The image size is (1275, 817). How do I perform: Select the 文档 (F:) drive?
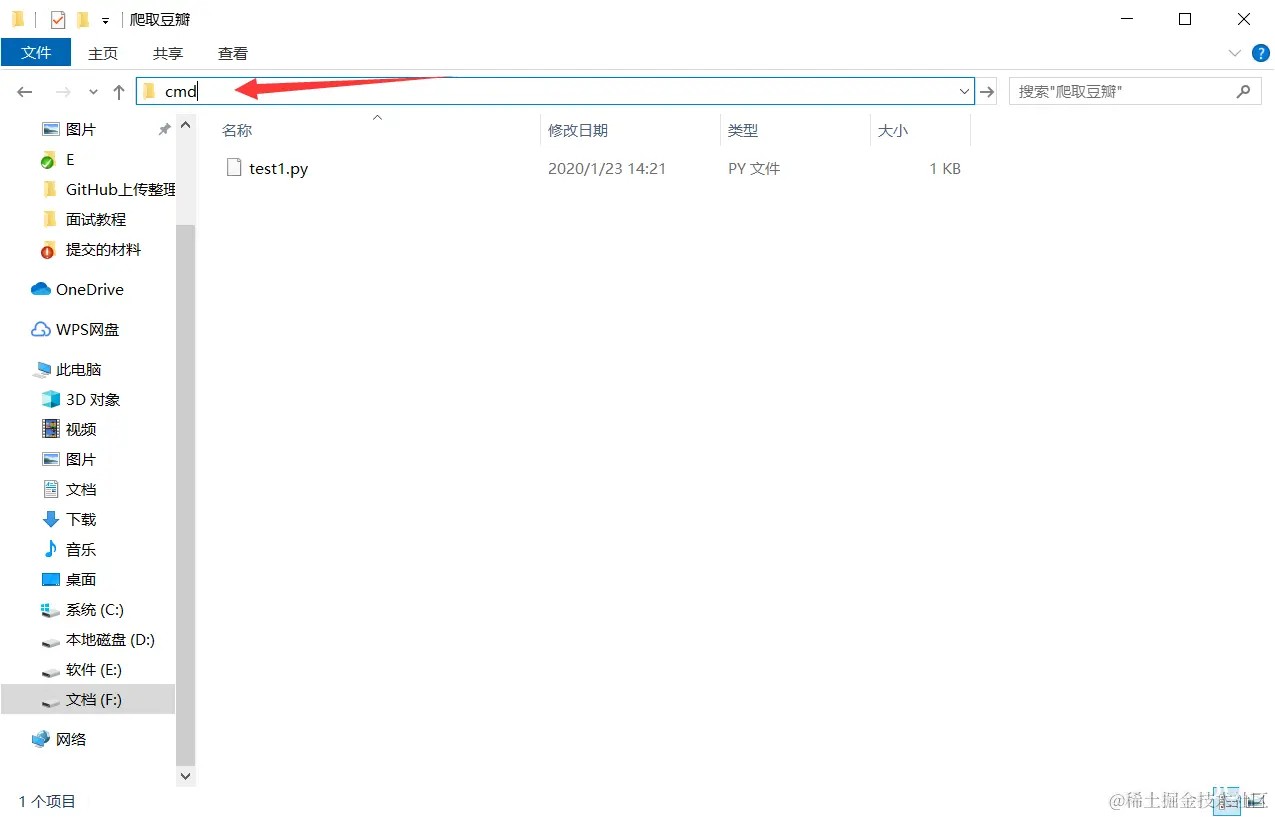94,700
